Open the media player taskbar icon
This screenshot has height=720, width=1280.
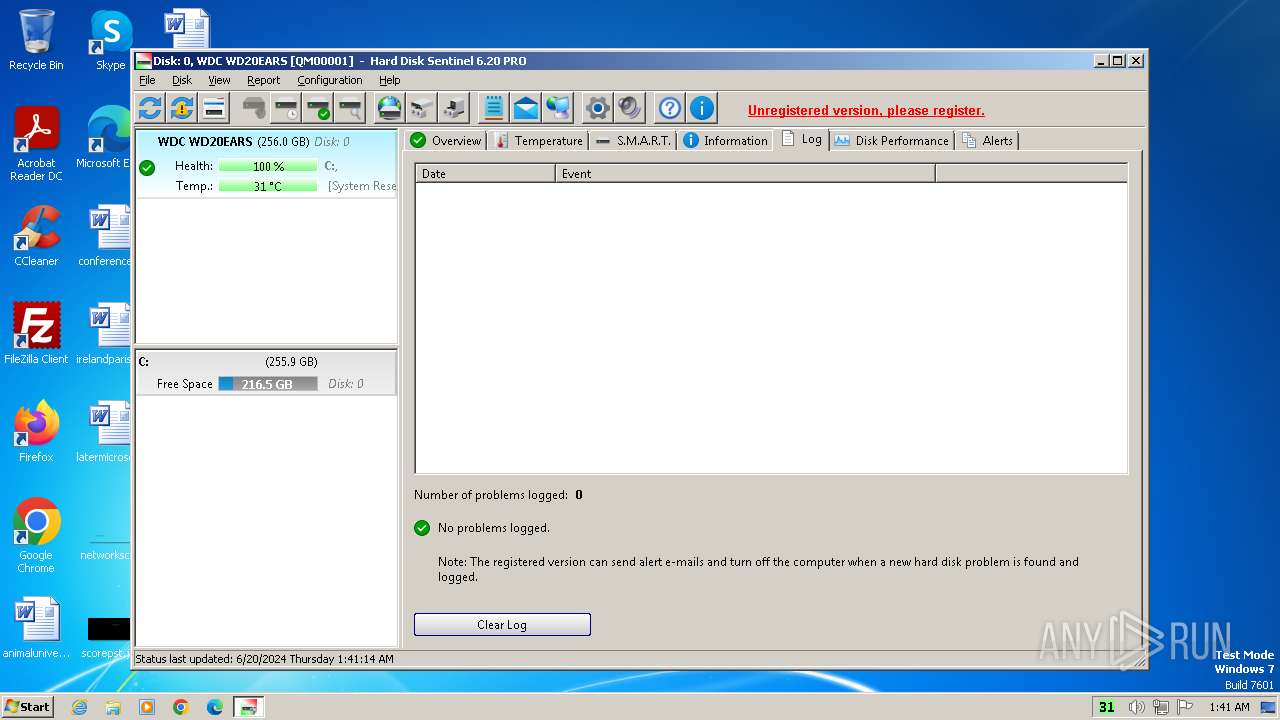pyautogui.click(x=147, y=707)
